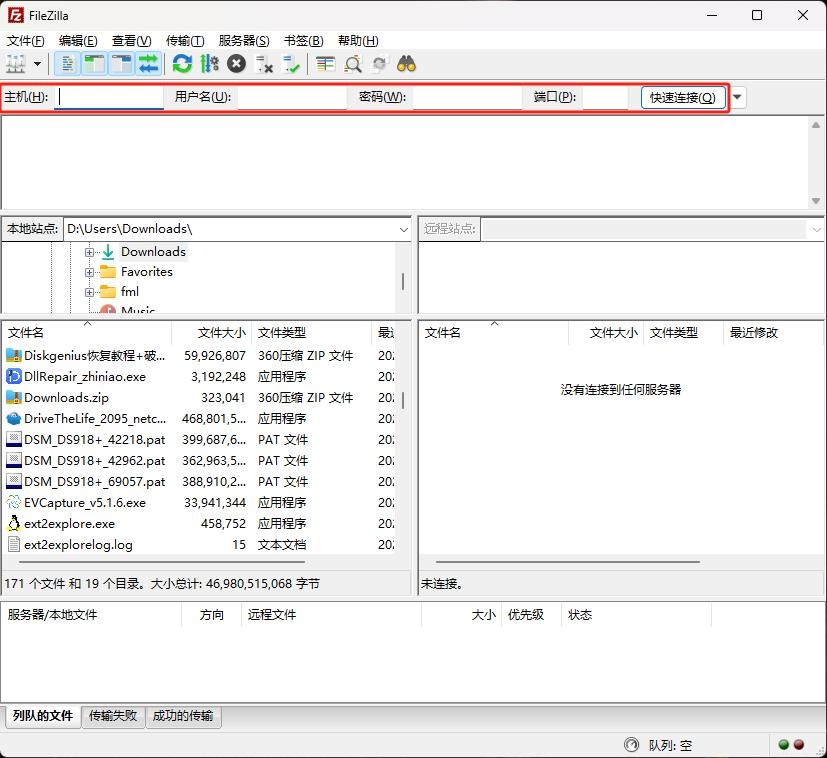Screen dimensions: 827x758
Task: Open the 传输(T) menu
Action: (x=185, y=41)
